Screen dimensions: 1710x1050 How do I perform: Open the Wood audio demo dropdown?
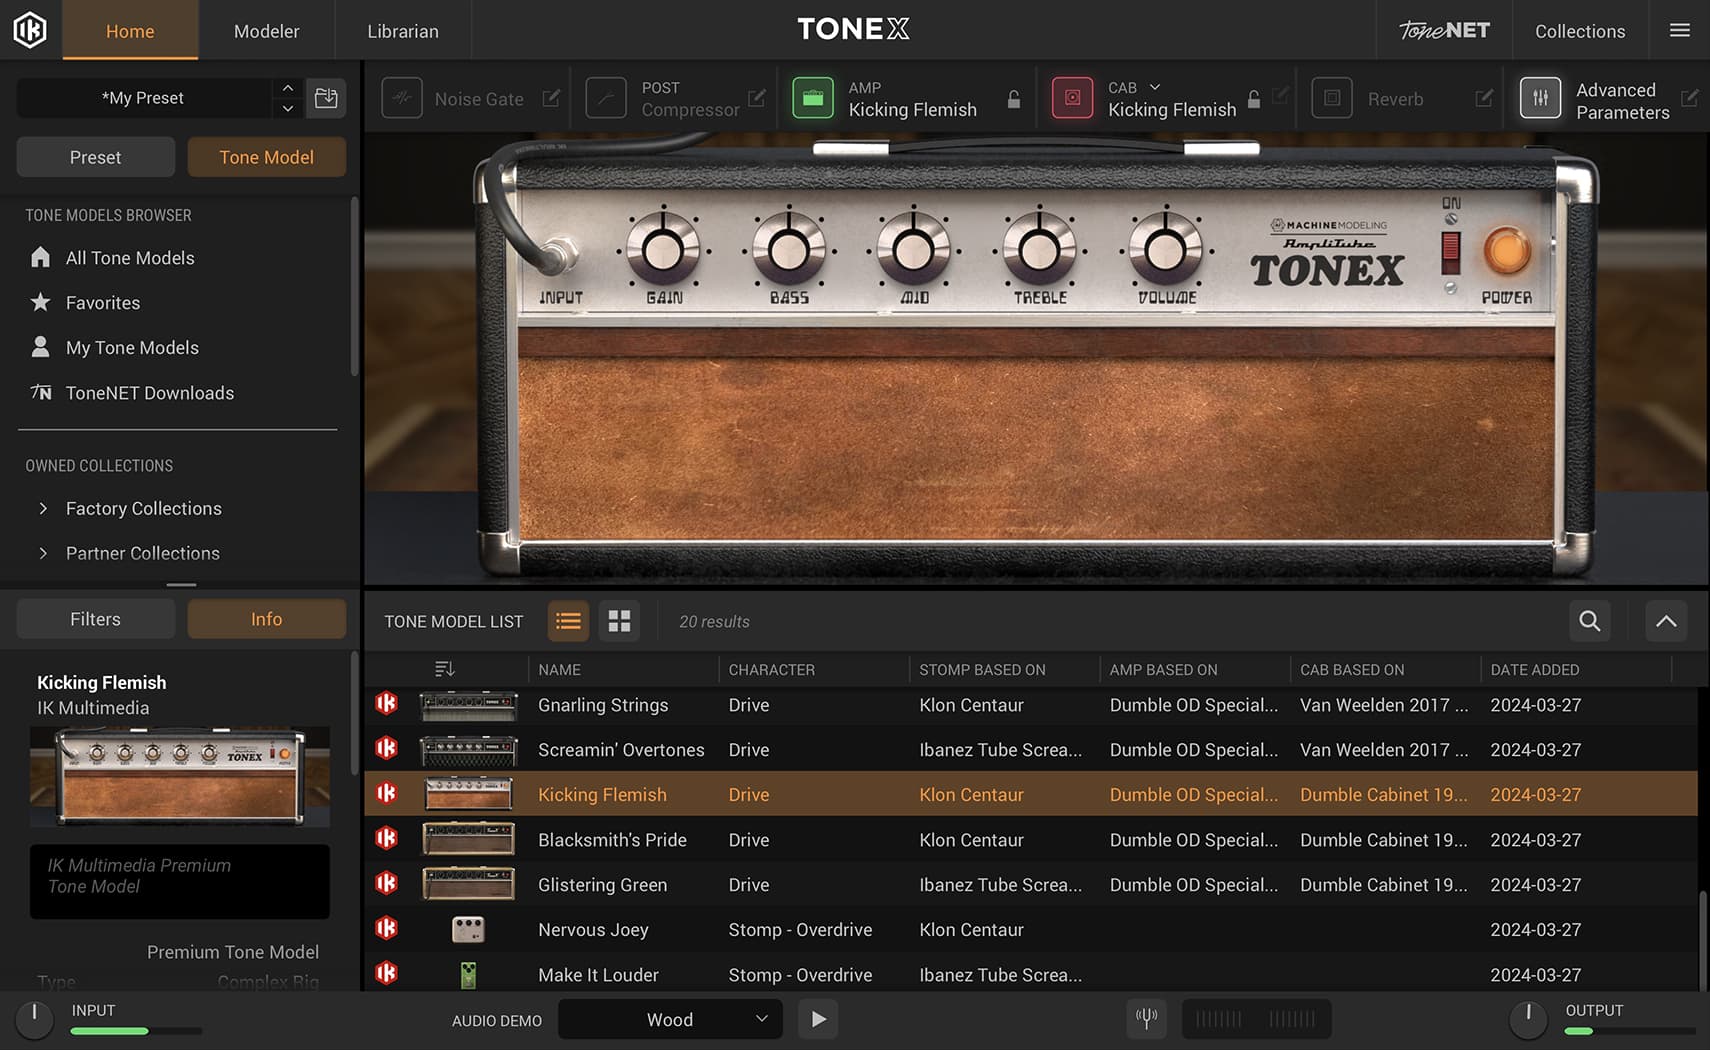(670, 1019)
